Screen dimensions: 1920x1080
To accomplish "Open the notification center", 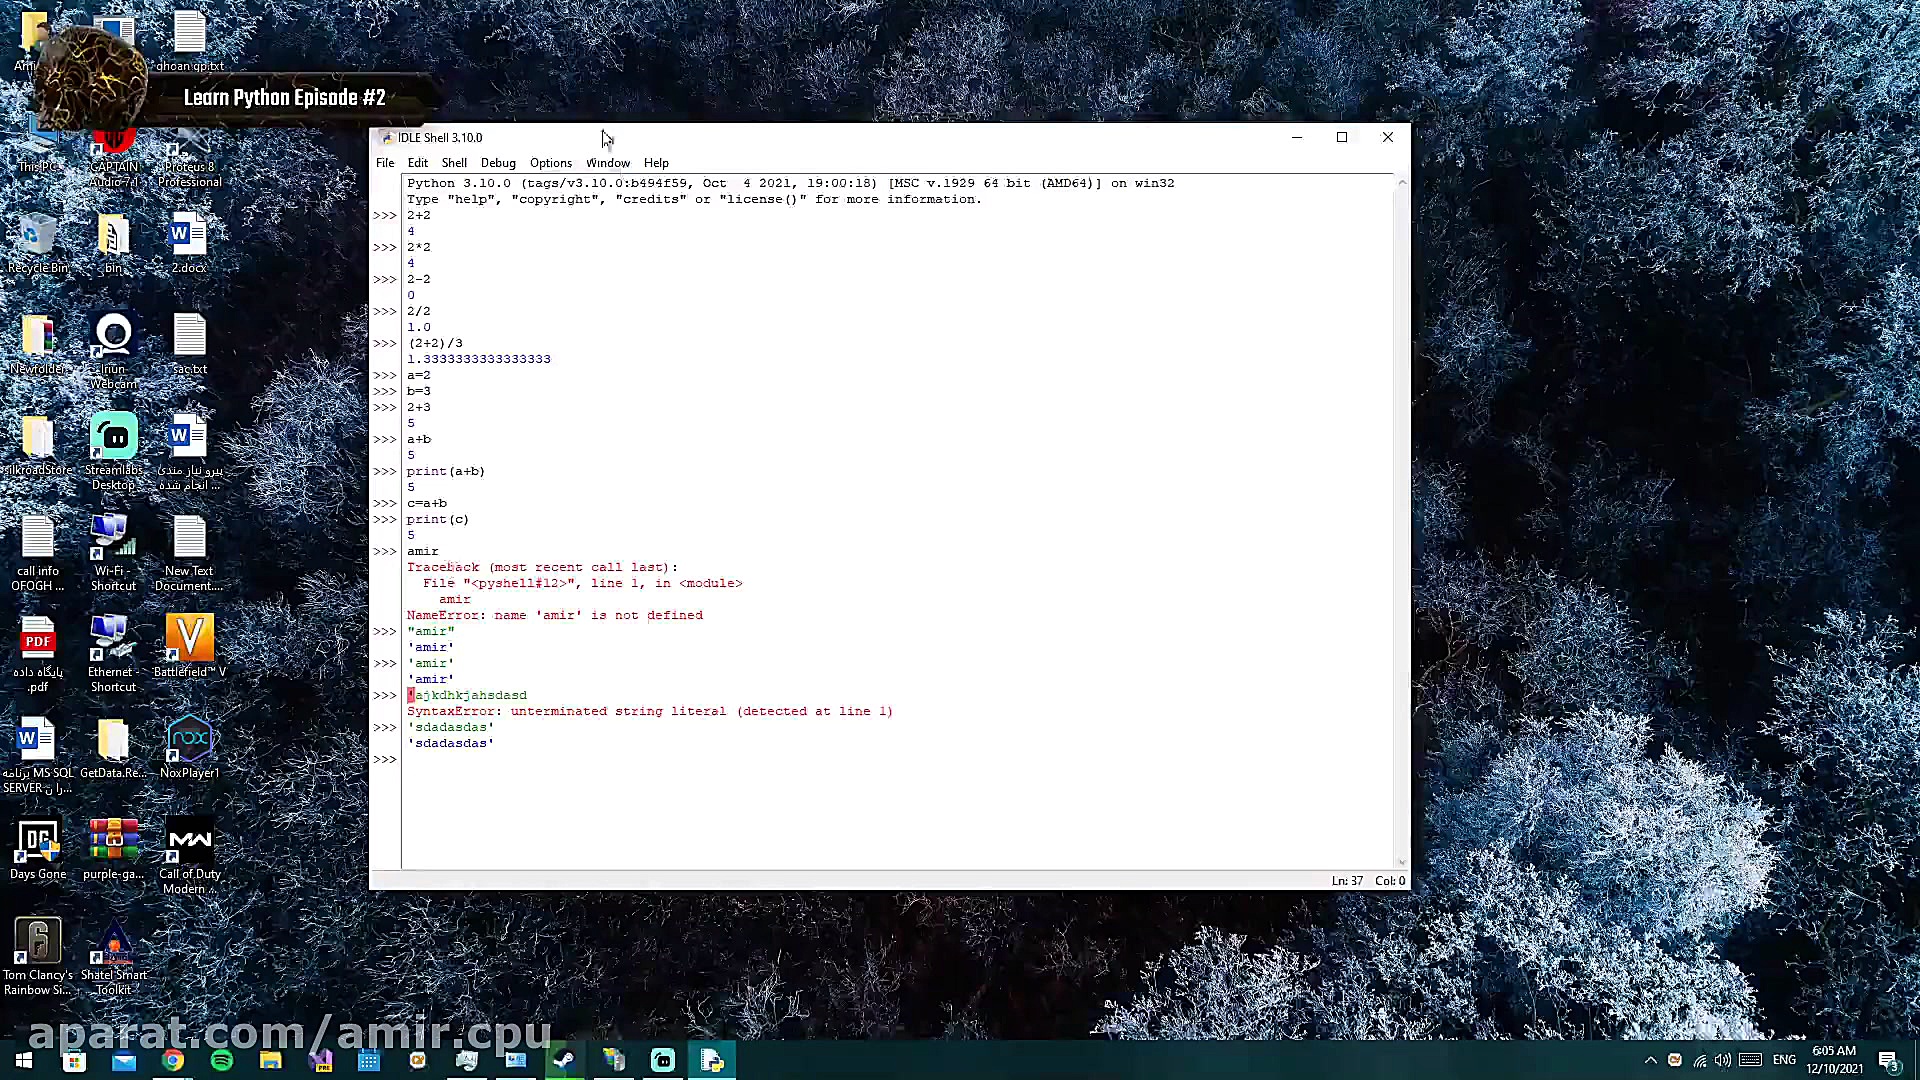I will click(1888, 1060).
